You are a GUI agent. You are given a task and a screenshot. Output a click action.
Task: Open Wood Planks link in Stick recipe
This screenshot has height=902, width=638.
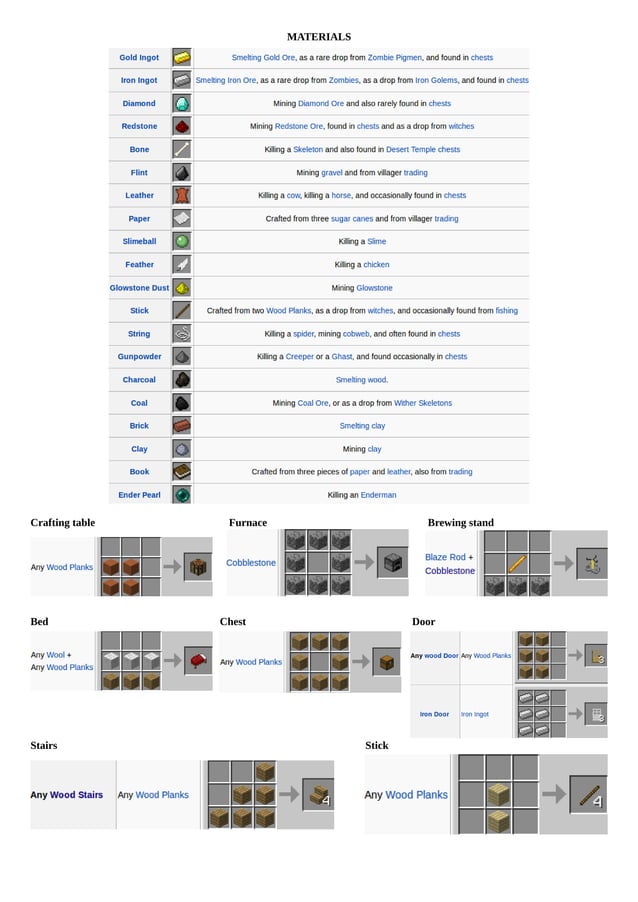coord(417,794)
